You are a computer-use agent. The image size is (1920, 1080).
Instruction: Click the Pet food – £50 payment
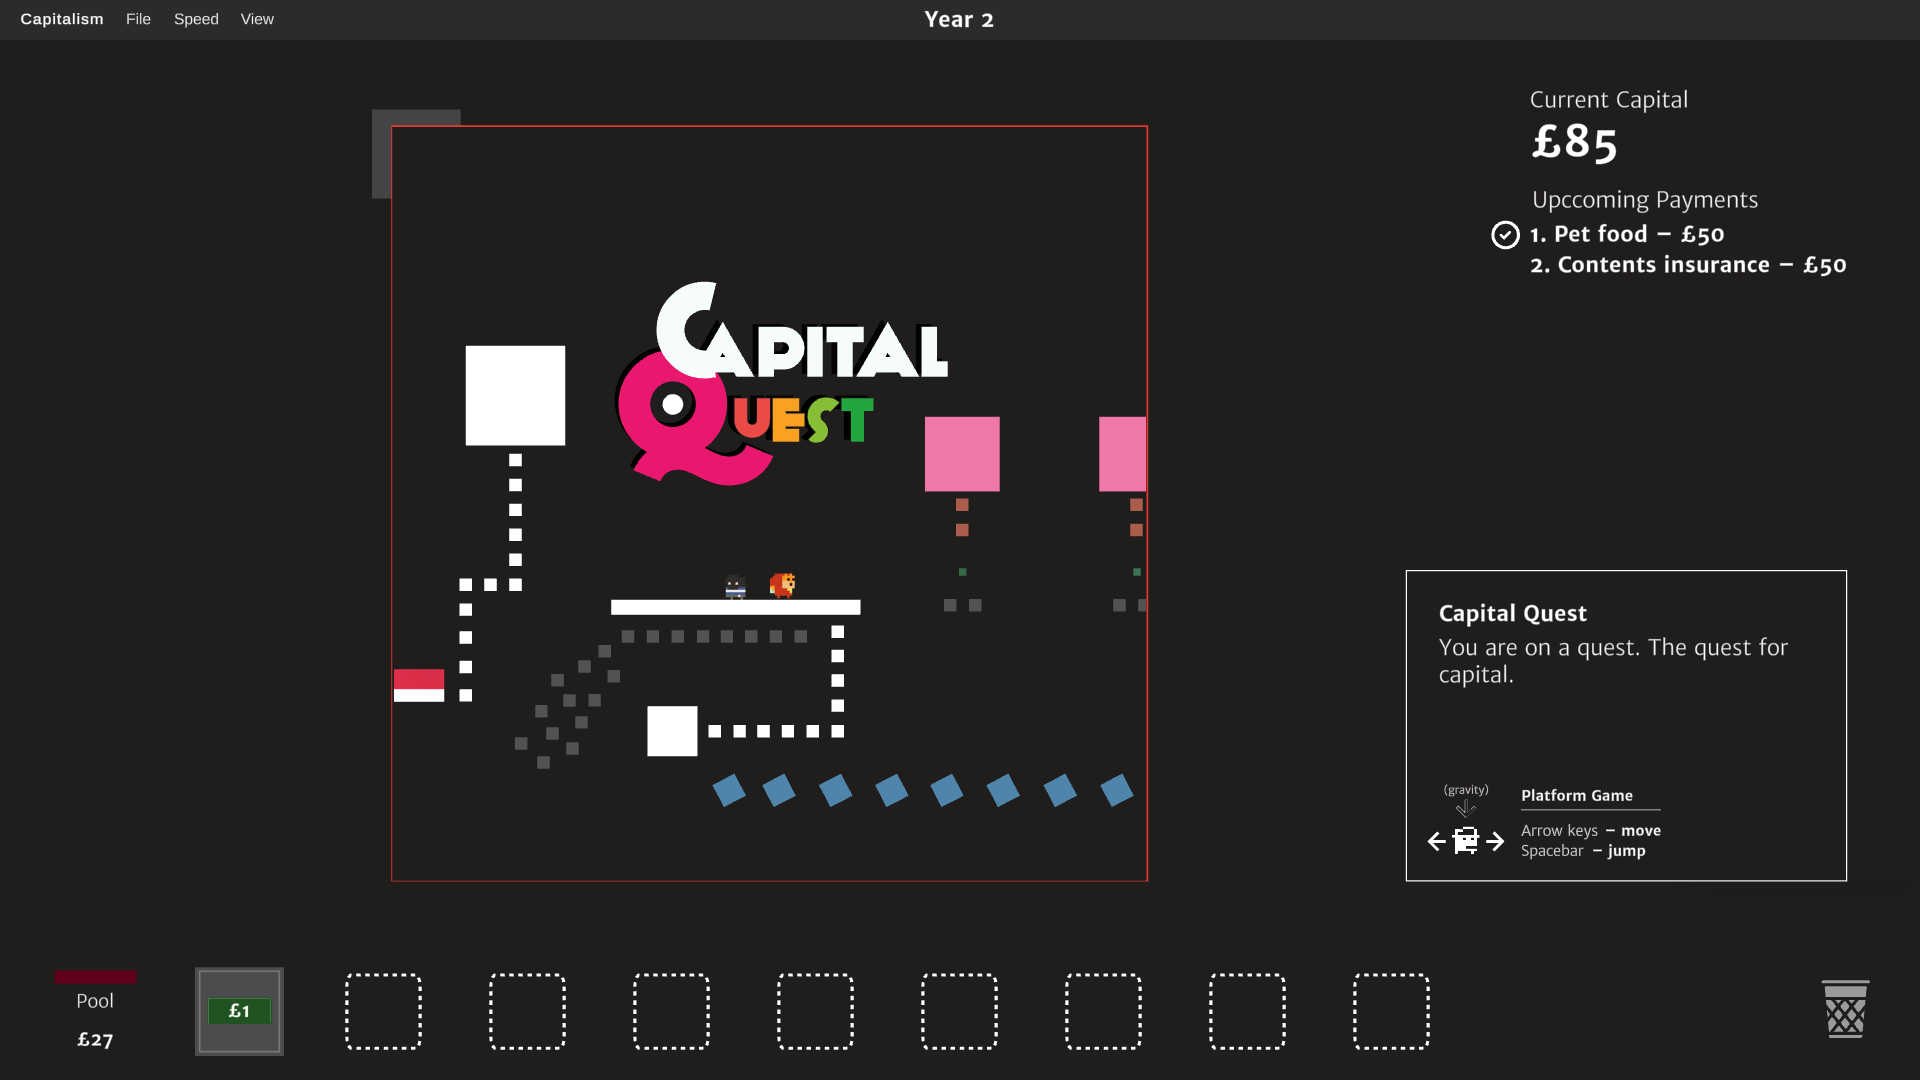click(x=1627, y=234)
